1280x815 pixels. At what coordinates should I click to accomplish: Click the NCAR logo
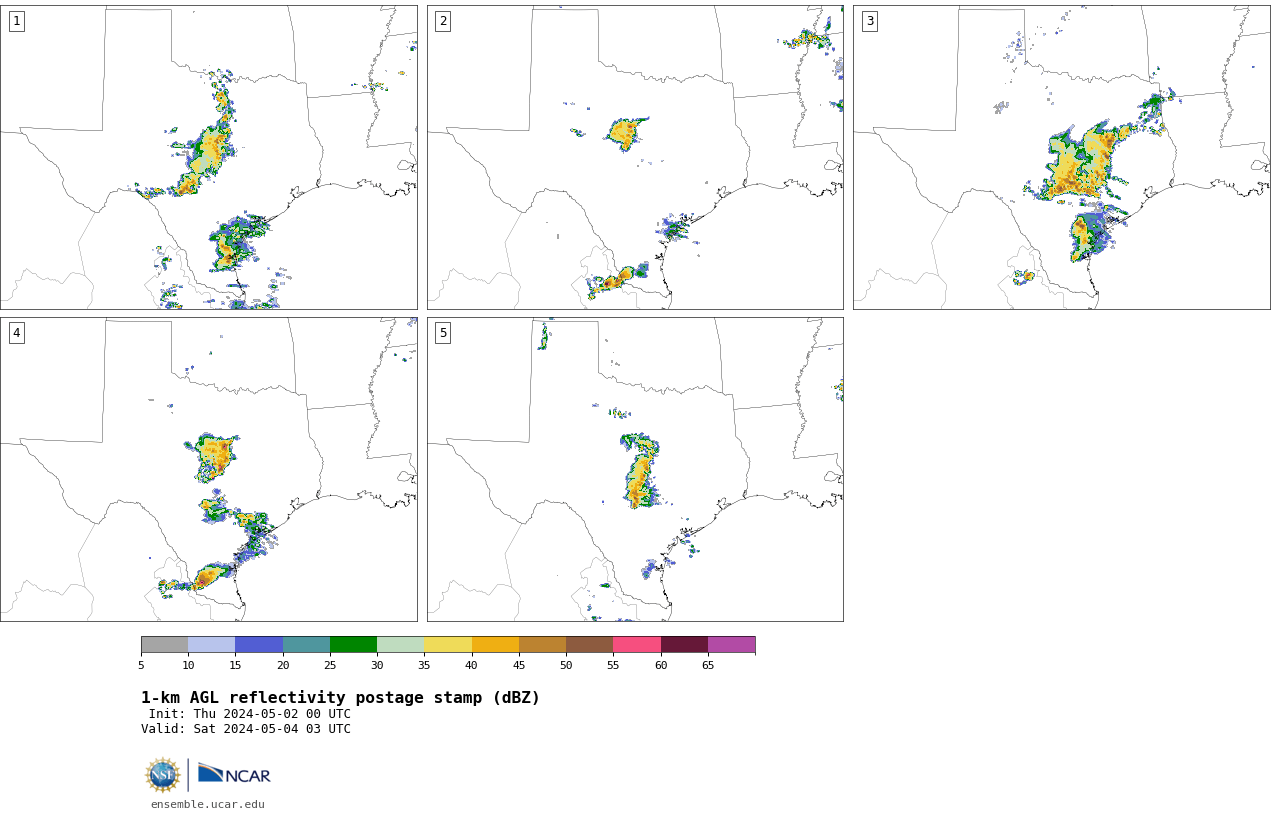point(234,774)
